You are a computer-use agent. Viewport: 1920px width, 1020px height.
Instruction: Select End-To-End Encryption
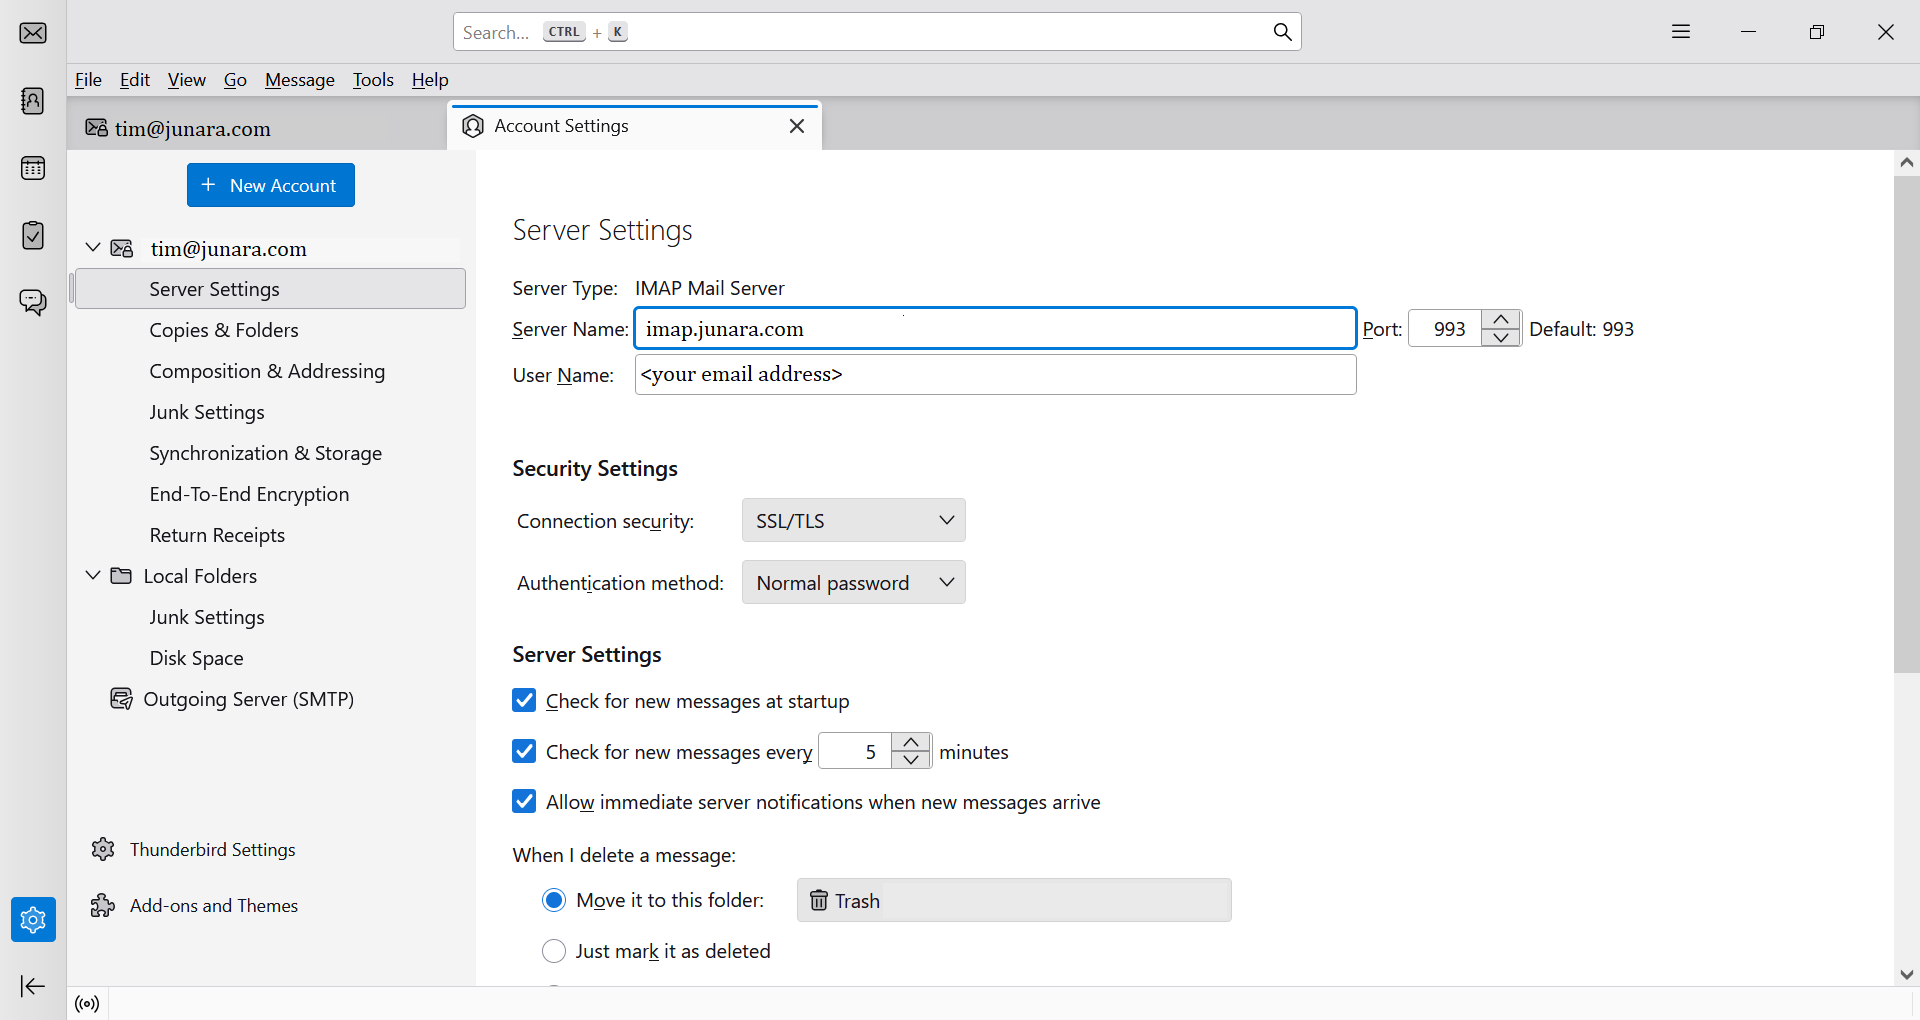[270, 494]
